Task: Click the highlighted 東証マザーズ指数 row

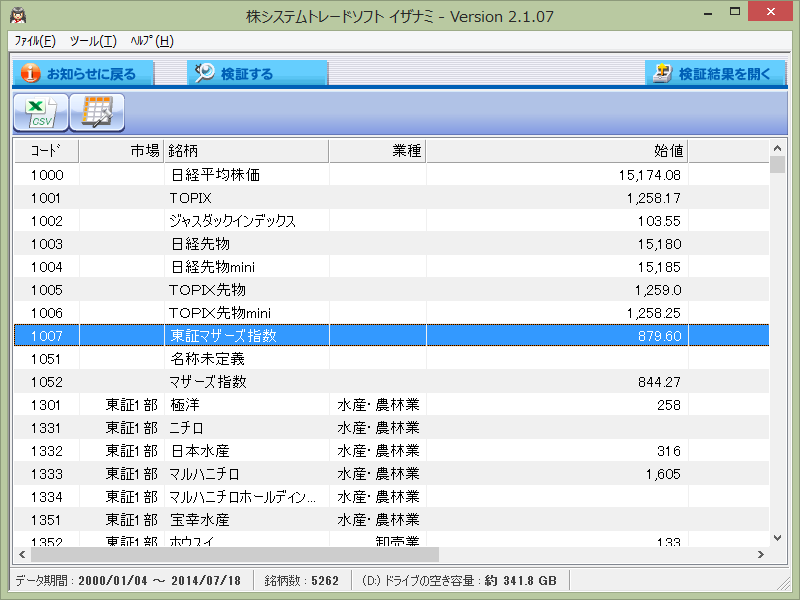Action: pos(391,336)
